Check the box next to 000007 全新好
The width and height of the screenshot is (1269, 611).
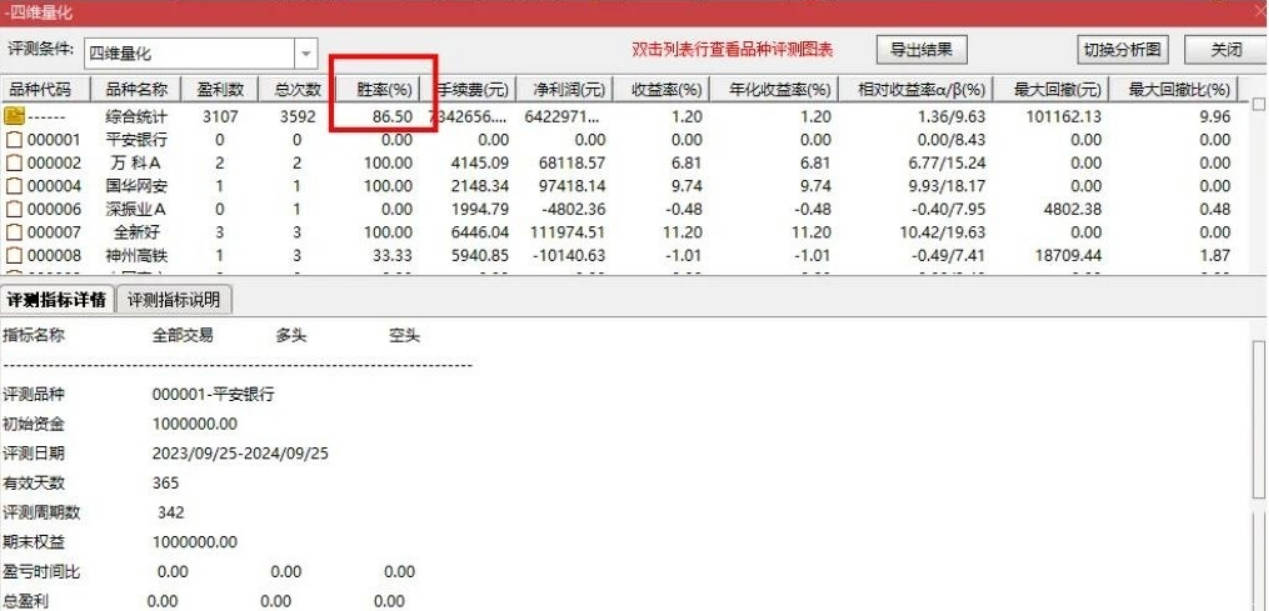click(14, 232)
